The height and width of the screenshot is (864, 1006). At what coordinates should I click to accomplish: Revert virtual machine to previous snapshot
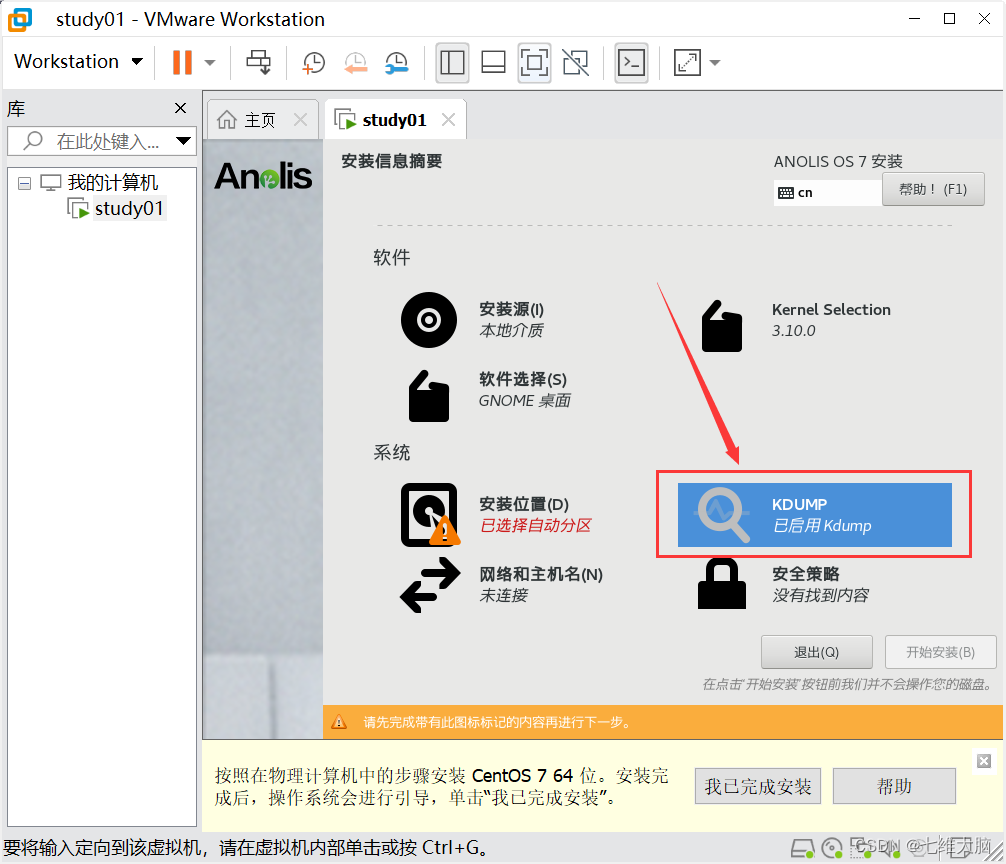(x=355, y=62)
